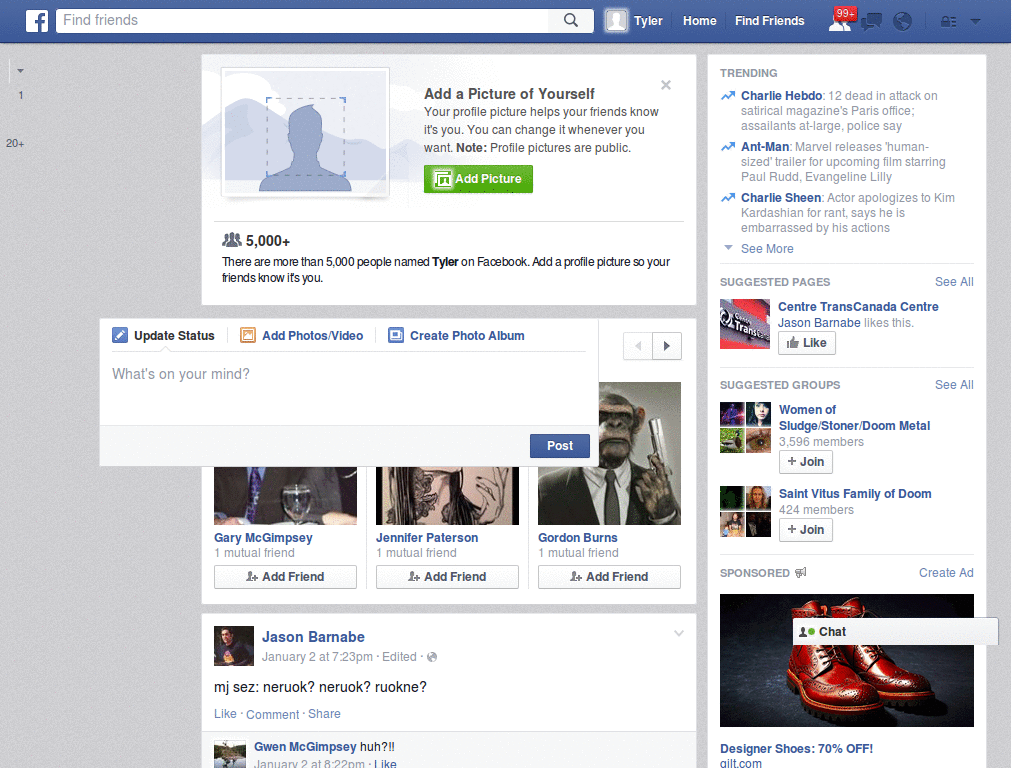
Task: Open Gordon Burns' profile link
Action: 578,537
